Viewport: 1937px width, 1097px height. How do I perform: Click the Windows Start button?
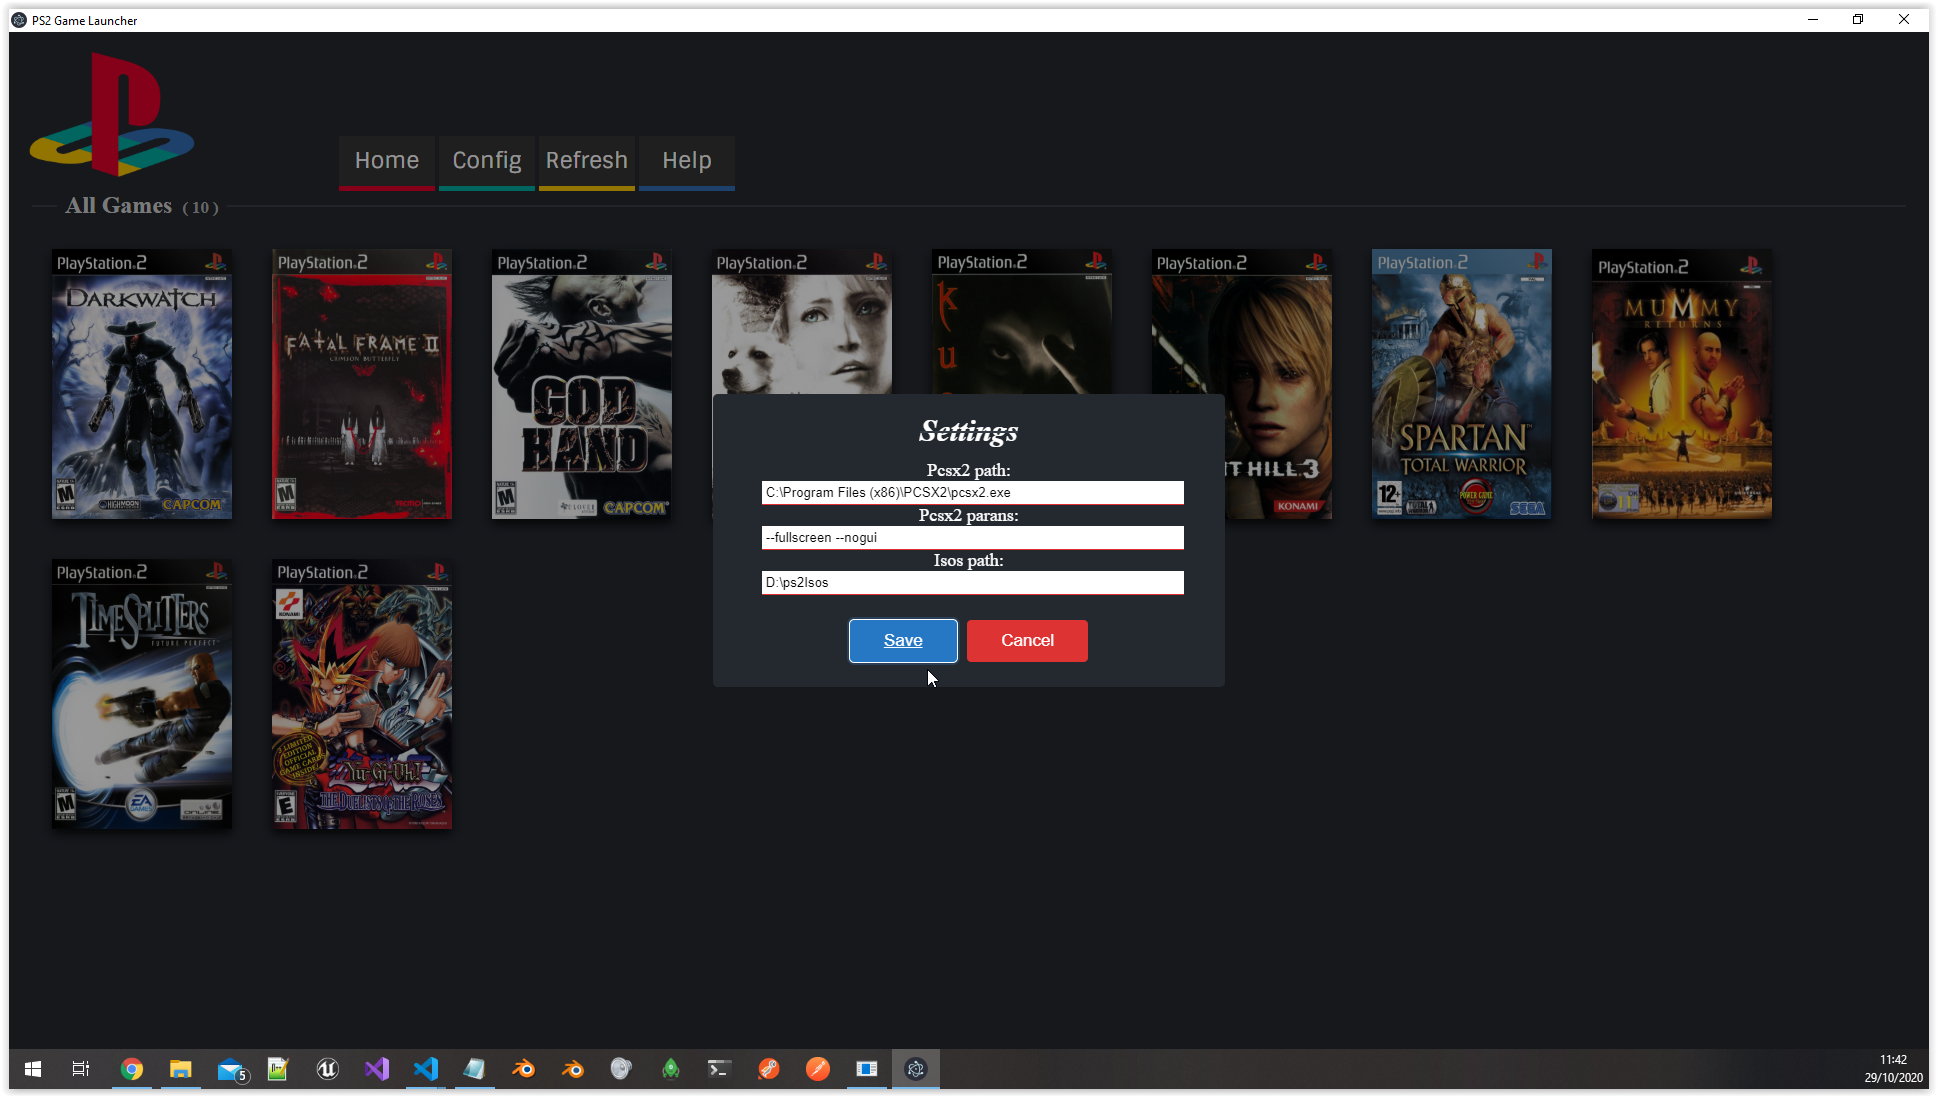[33, 1069]
